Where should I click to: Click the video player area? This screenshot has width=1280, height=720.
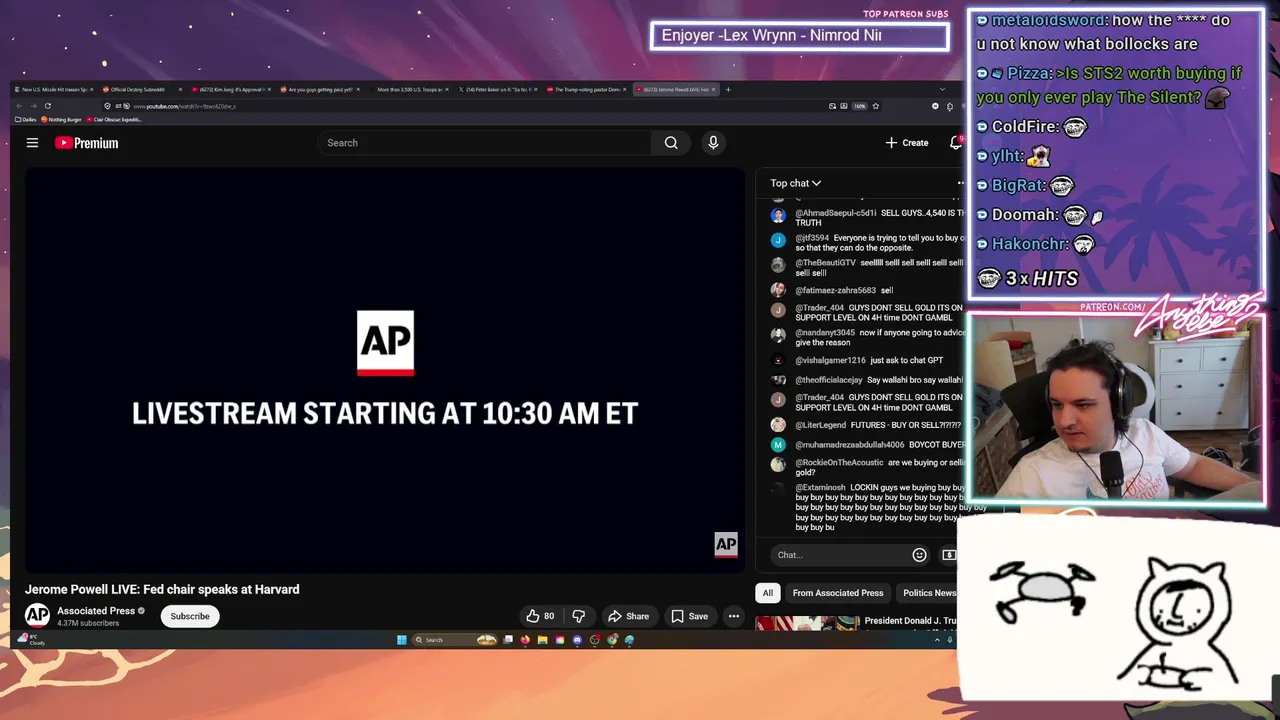385,370
